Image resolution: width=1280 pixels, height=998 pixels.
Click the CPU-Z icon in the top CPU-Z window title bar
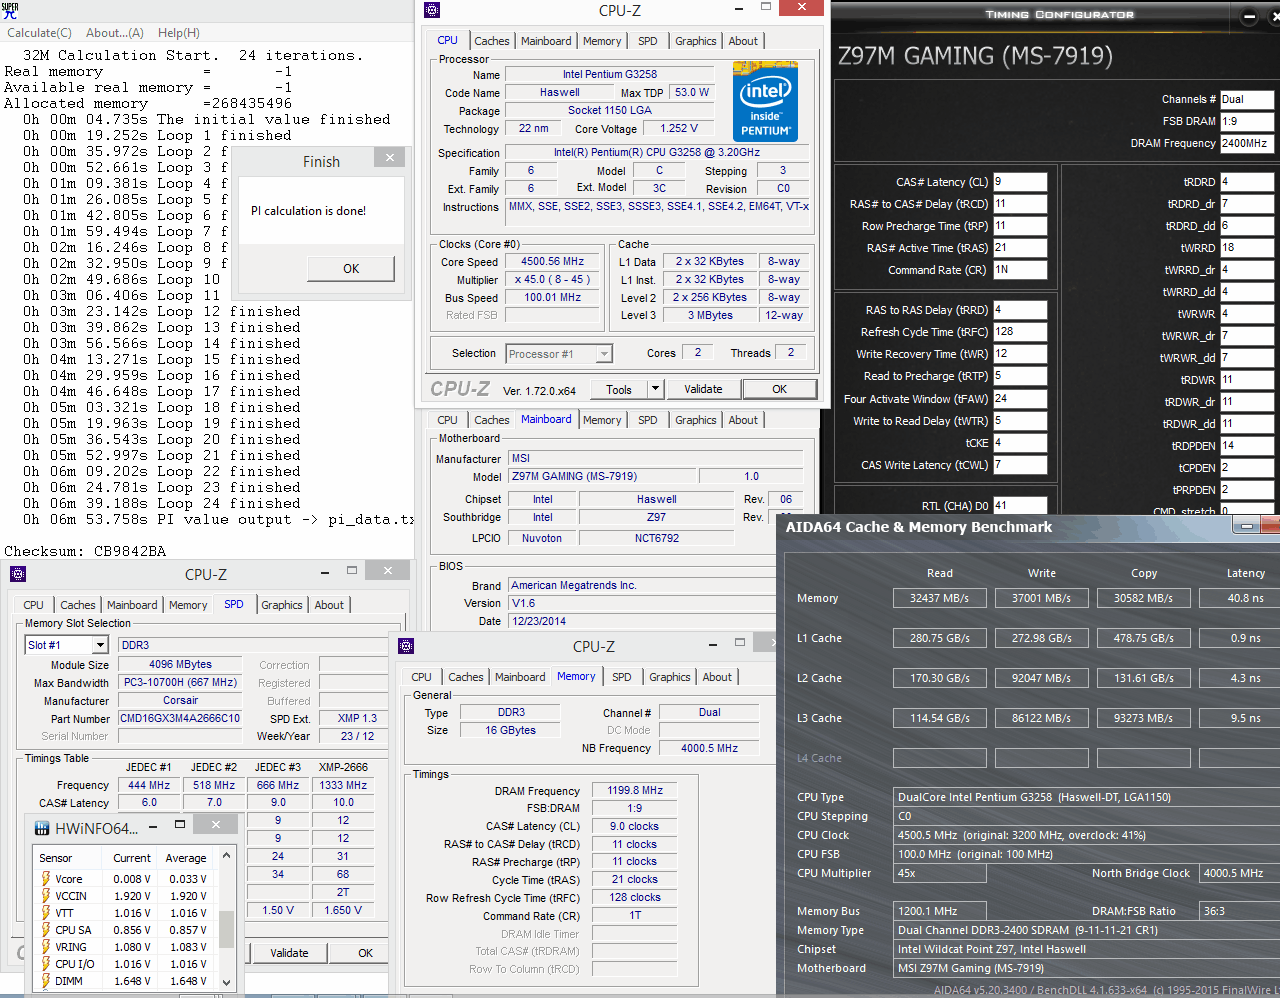pos(432,10)
